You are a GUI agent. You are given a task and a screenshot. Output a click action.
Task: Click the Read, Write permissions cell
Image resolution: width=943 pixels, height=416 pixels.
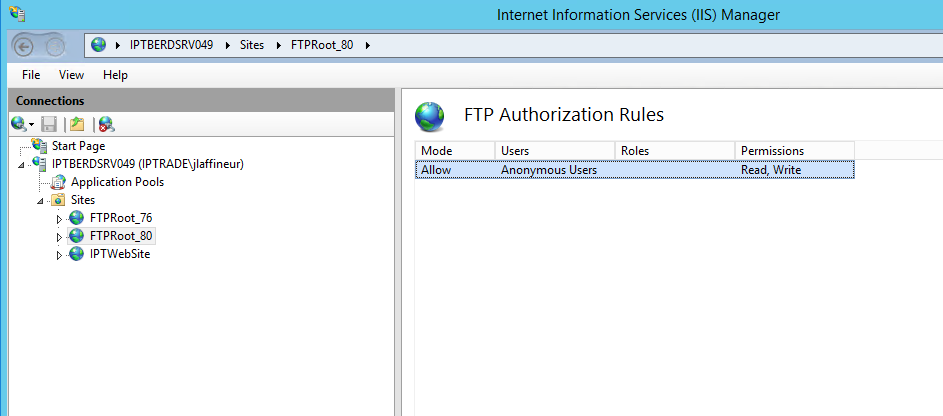point(771,170)
